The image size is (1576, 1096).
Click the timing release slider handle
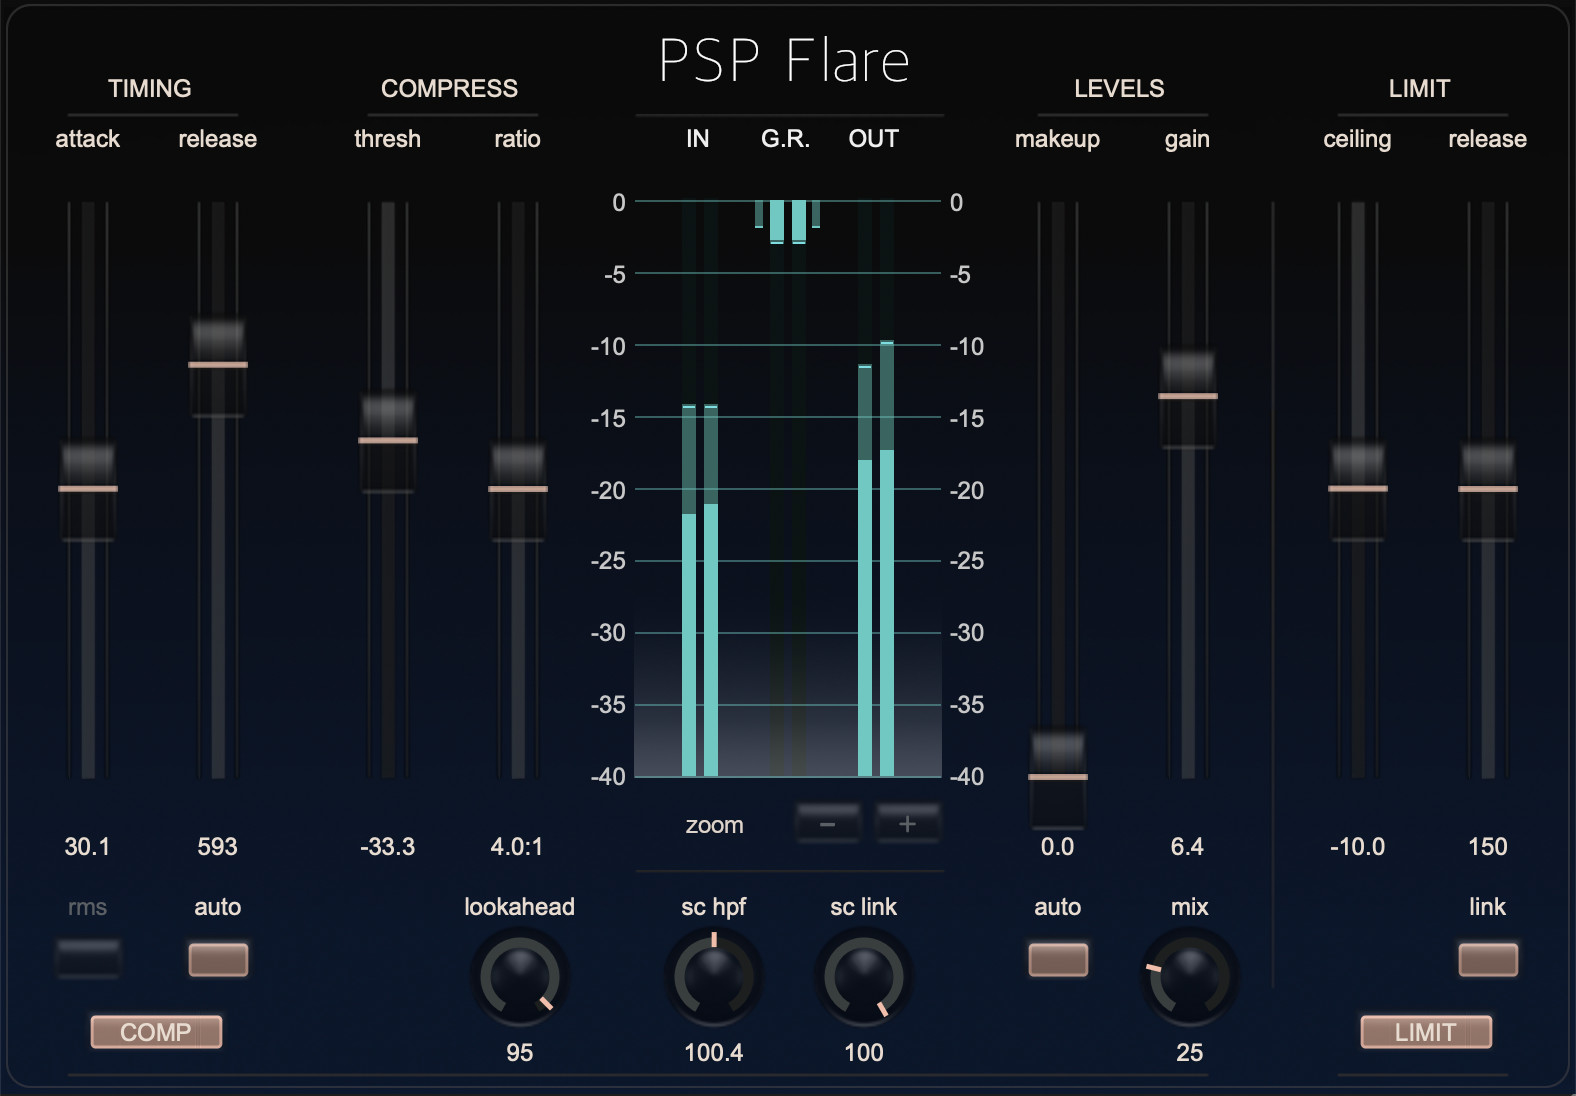(x=218, y=365)
